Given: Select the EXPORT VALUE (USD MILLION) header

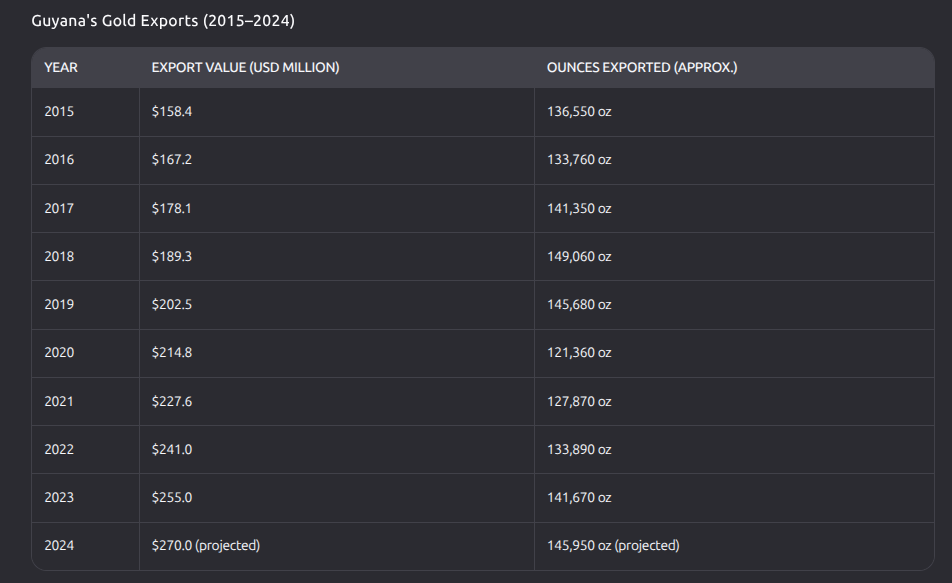Looking at the screenshot, I should pos(245,68).
